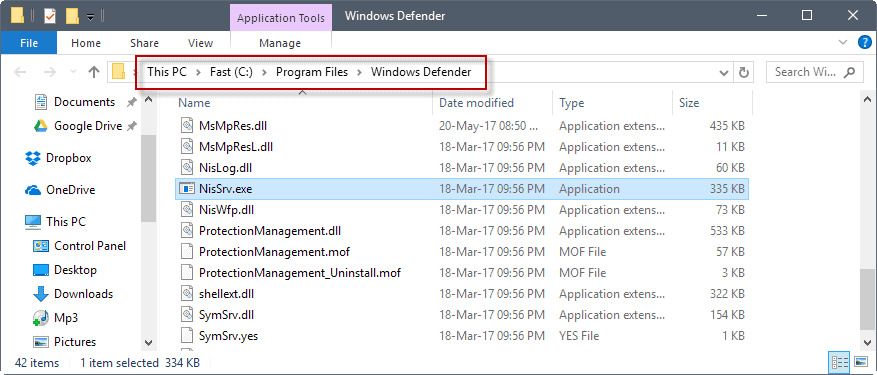Open the View ribbon tab
Screen dimensions: 877x375
pos(200,43)
